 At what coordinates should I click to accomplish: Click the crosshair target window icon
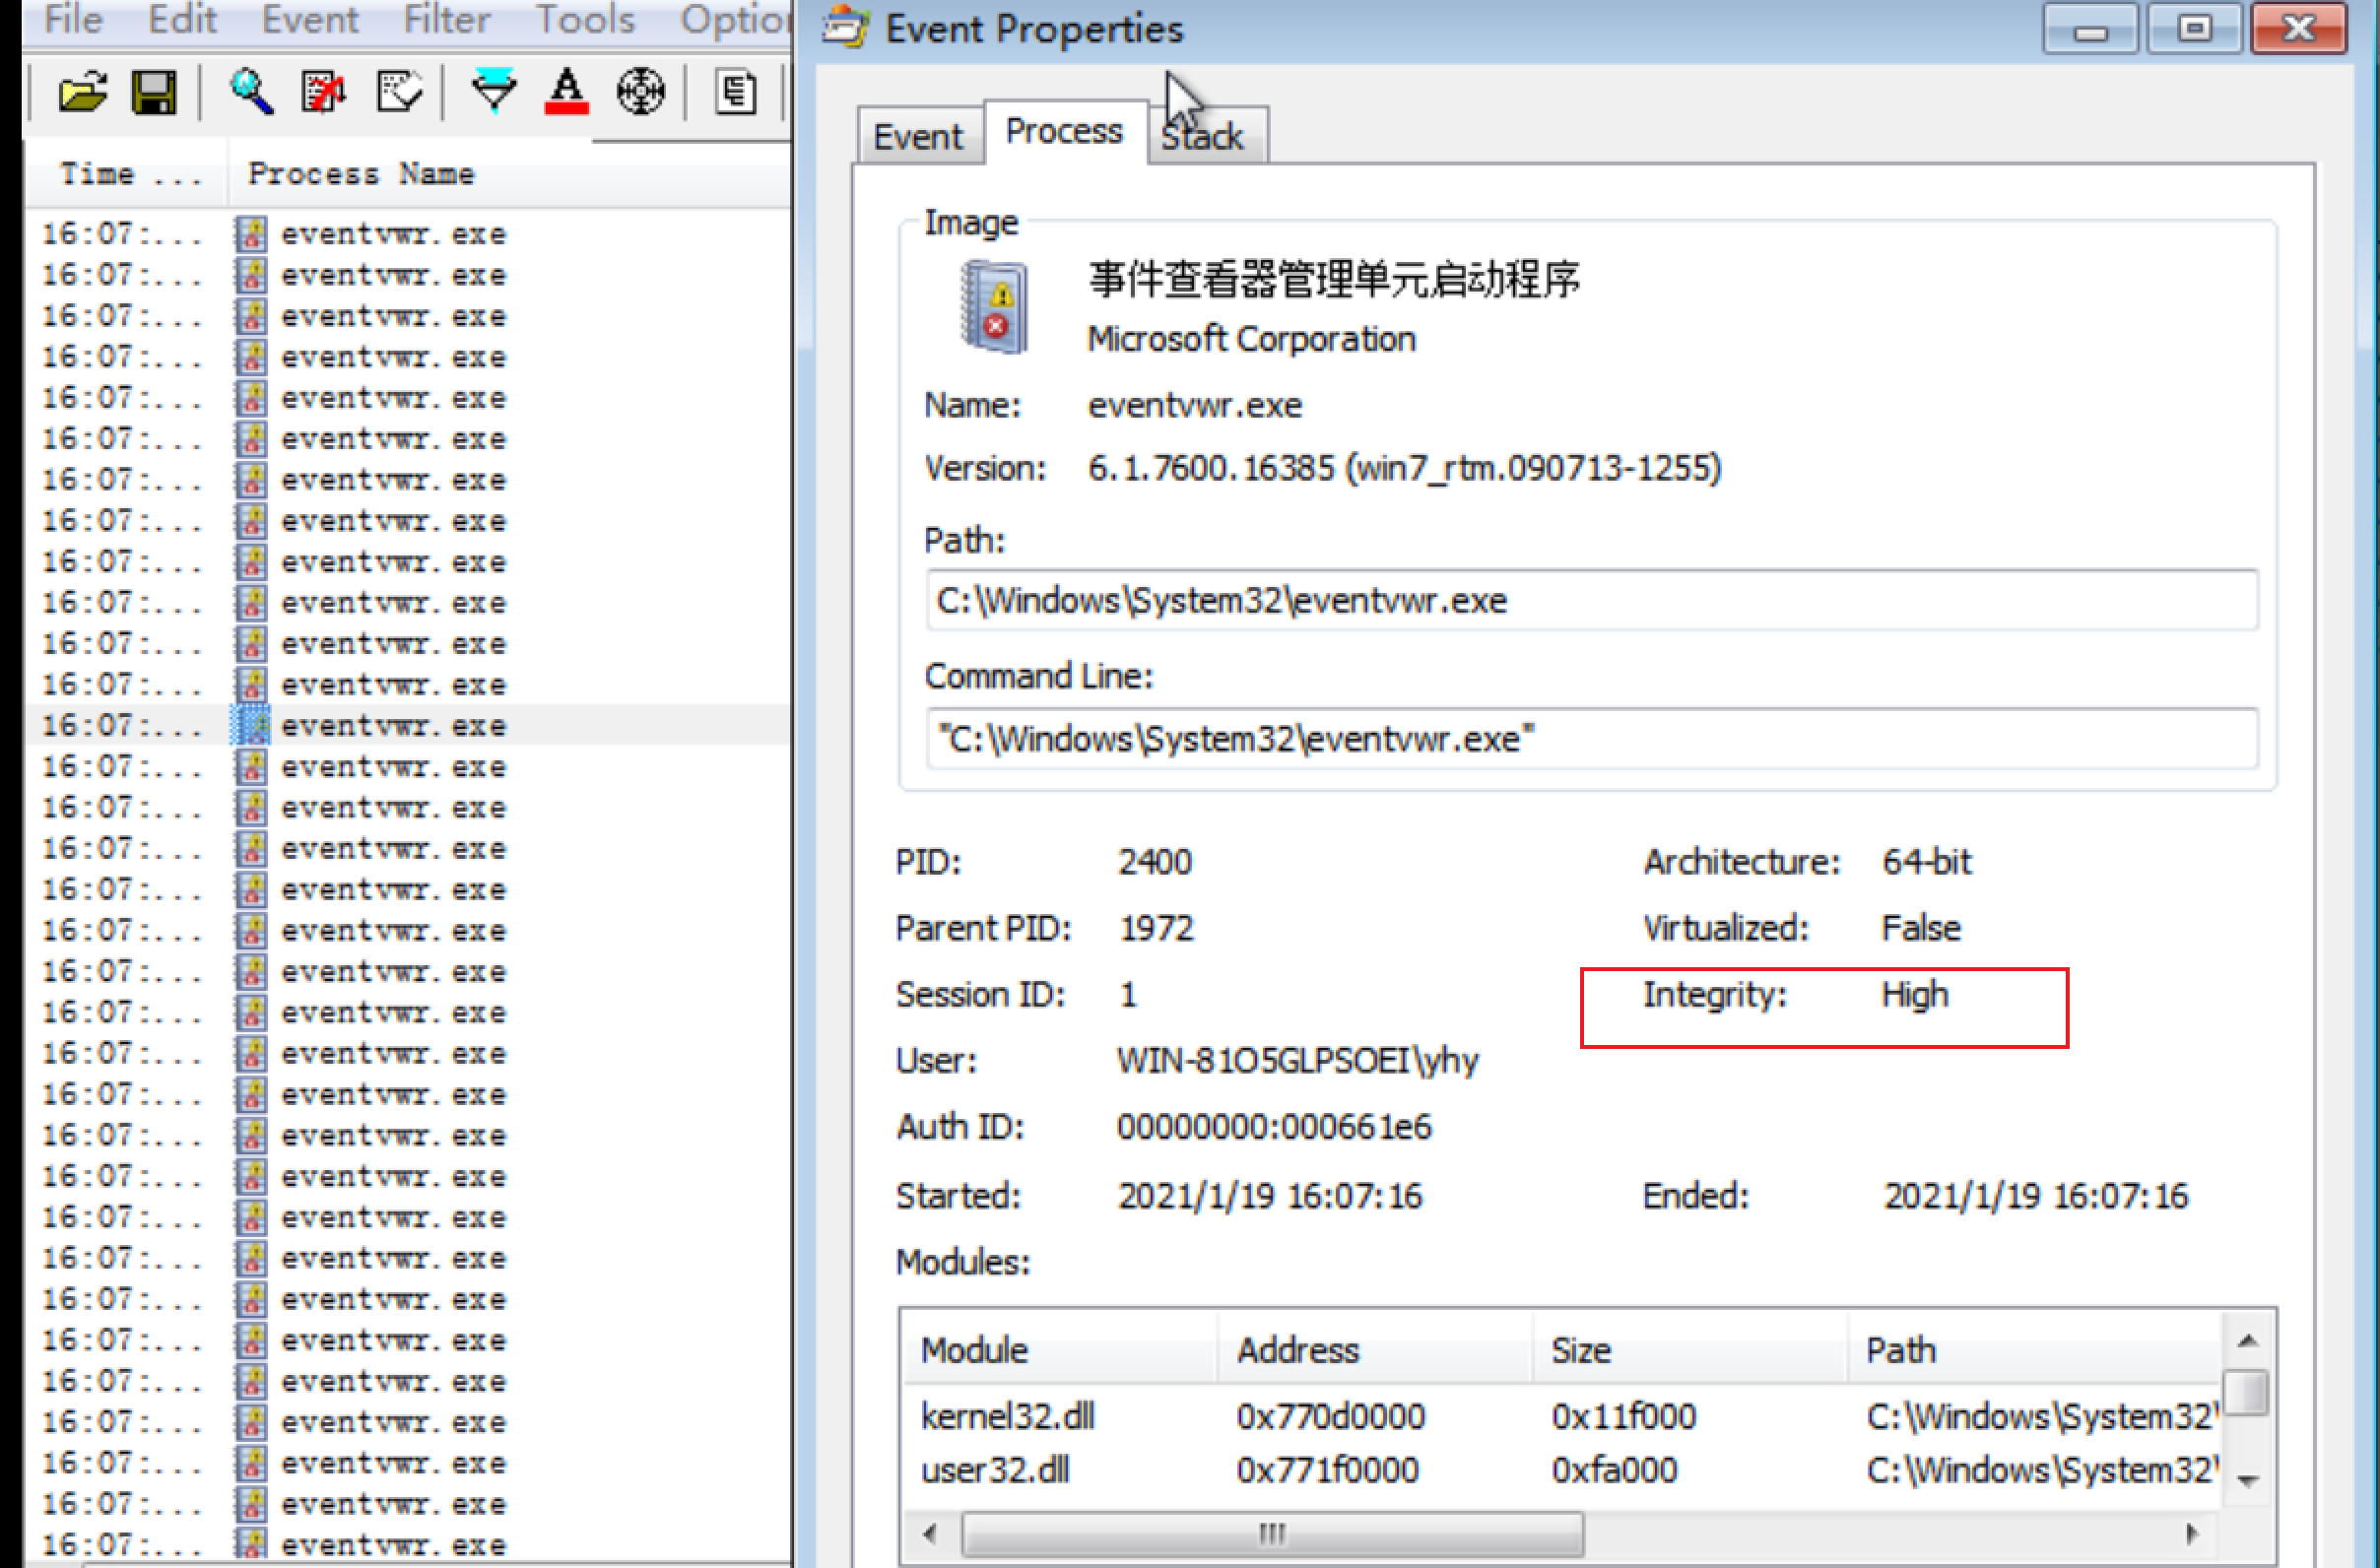point(640,93)
